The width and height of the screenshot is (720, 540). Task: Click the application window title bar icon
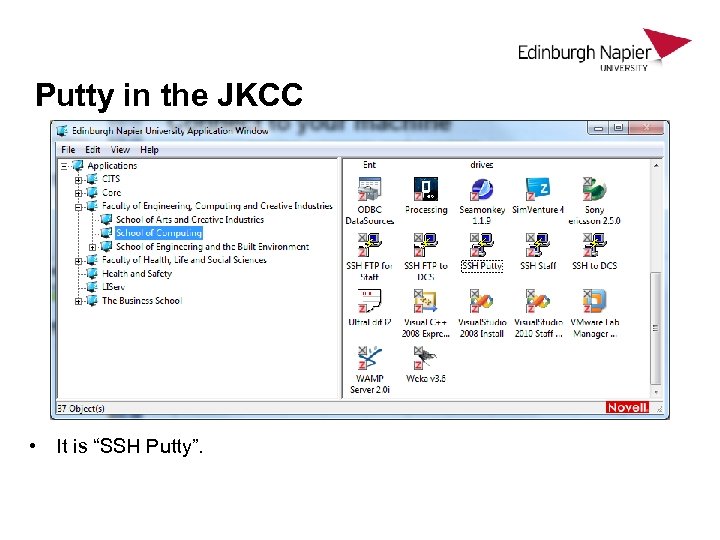tap(62, 131)
